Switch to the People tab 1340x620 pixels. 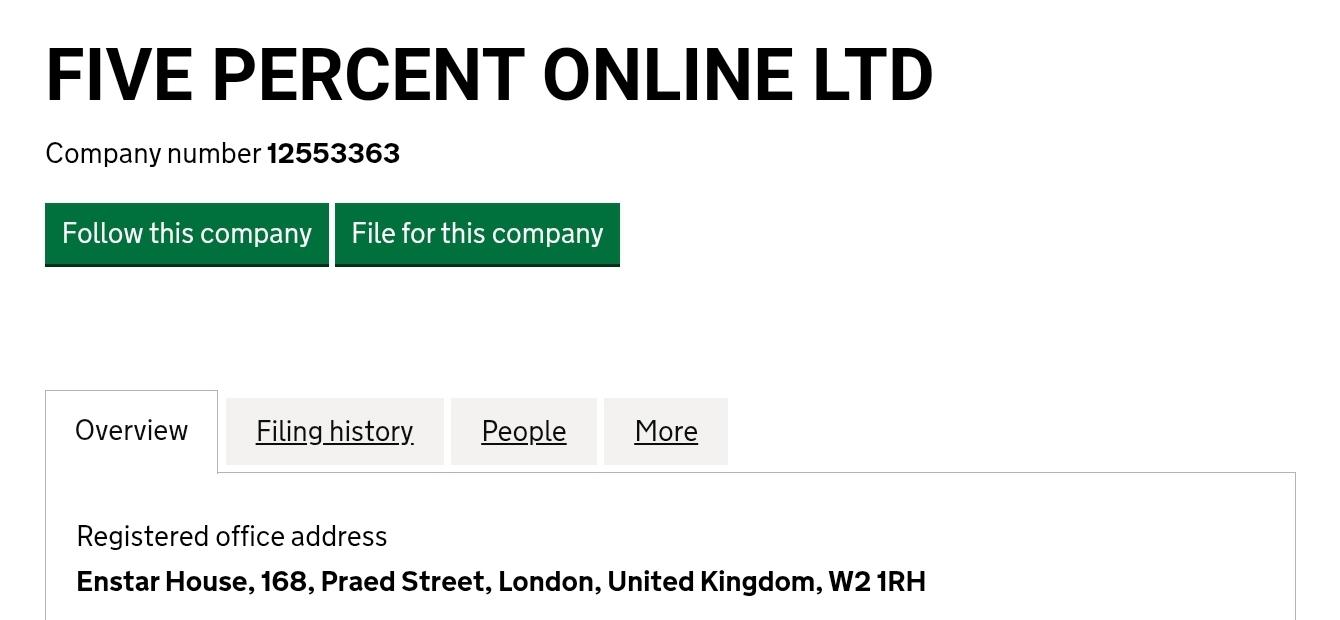pyautogui.click(x=523, y=431)
